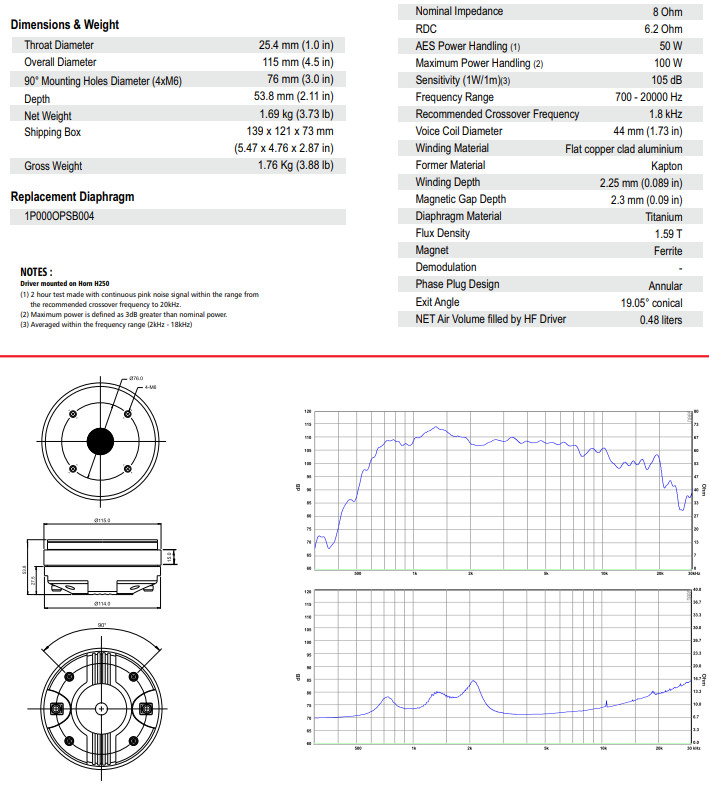Select shipping box inches value (5.47 x 4.76 x 2.87 in)
This screenshot has height=788, width=709.
pyautogui.click(x=284, y=148)
